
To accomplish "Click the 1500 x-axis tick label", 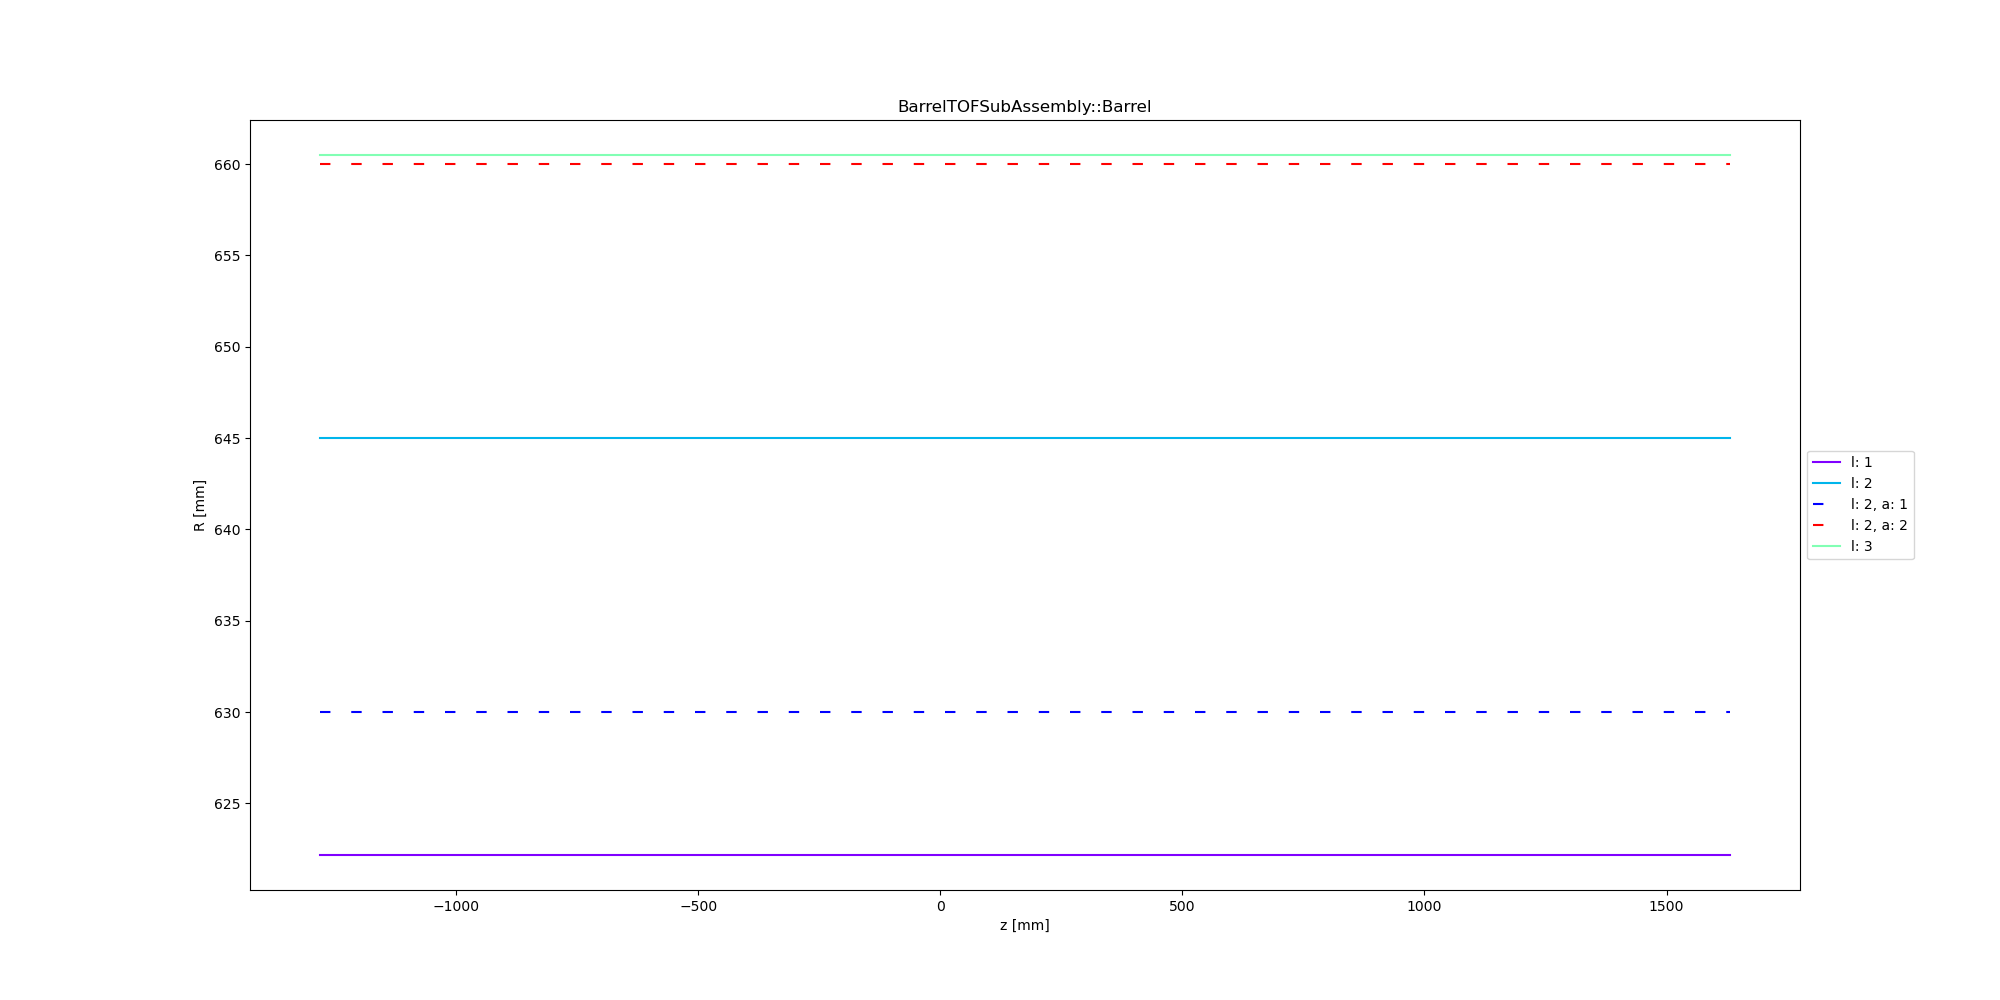I will click(x=1666, y=906).
